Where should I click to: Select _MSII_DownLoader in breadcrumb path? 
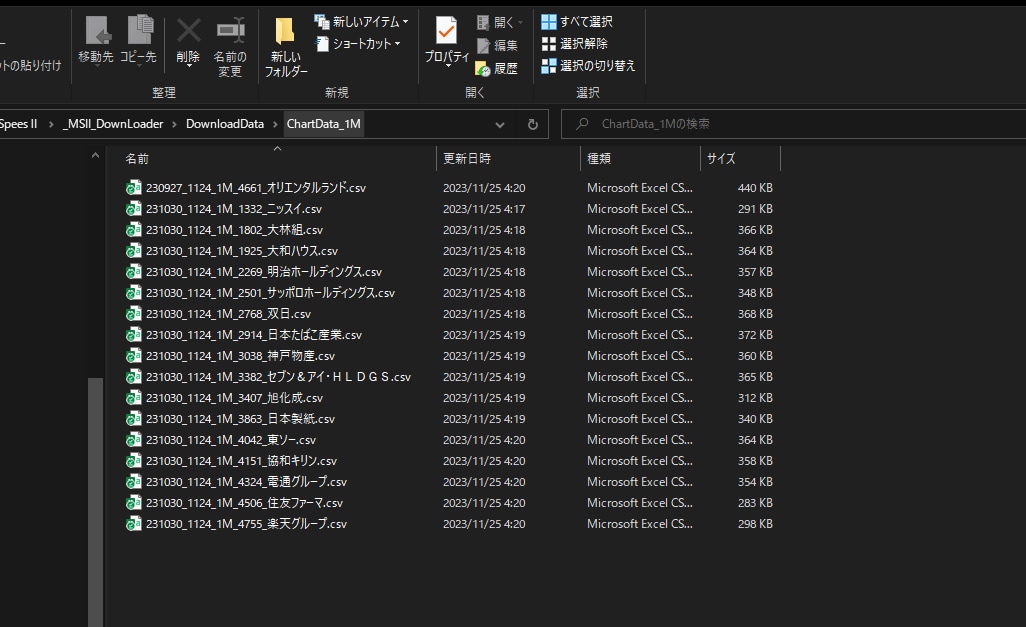(x=113, y=124)
